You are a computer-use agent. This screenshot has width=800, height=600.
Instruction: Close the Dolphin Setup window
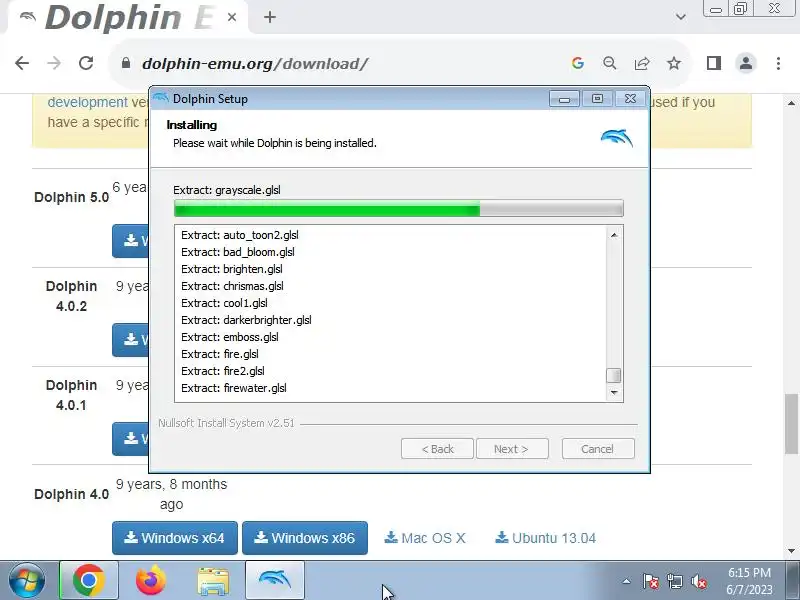point(631,98)
